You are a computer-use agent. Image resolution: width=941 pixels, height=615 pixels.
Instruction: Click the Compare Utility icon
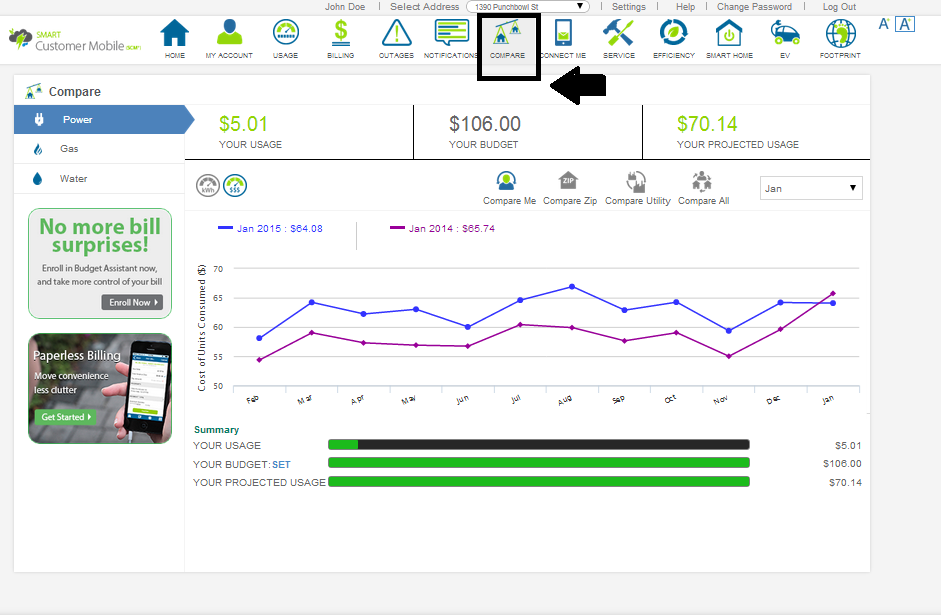(x=637, y=182)
